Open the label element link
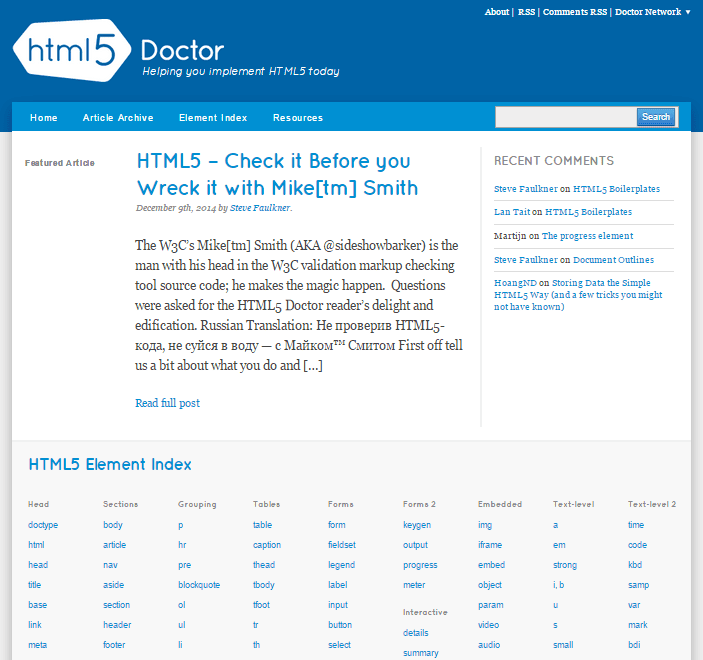This screenshot has height=660, width=703. point(338,585)
